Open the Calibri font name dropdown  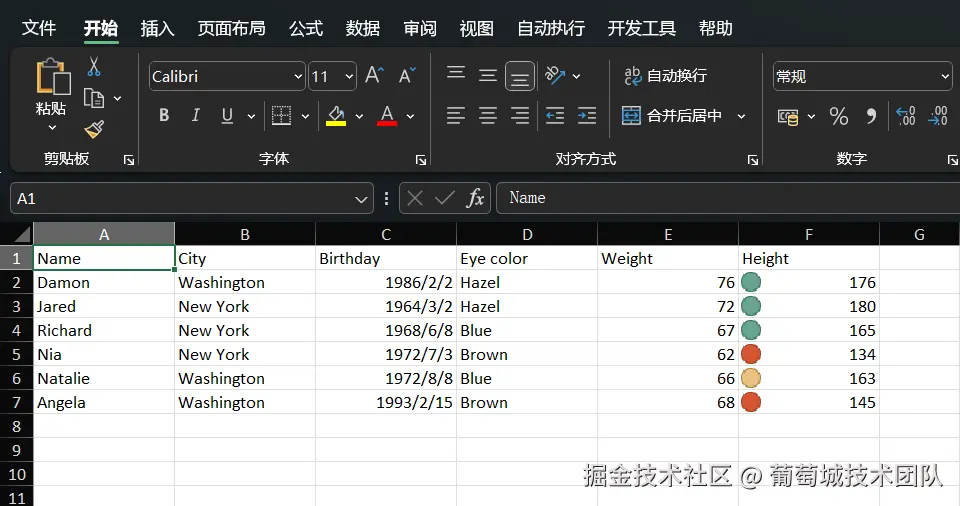298,77
